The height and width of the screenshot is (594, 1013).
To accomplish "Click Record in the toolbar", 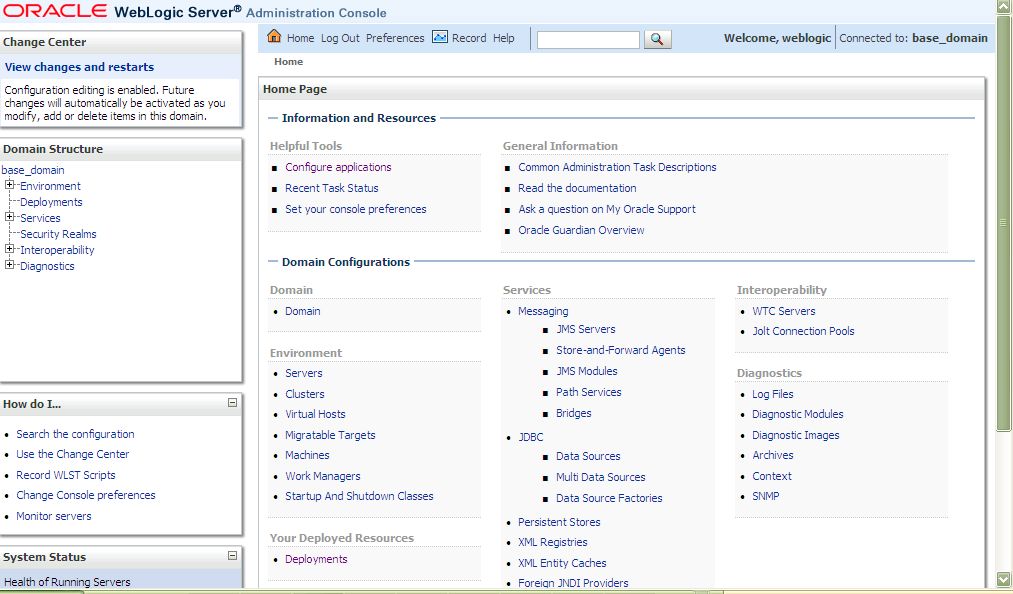I will click(x=469, y=38).
